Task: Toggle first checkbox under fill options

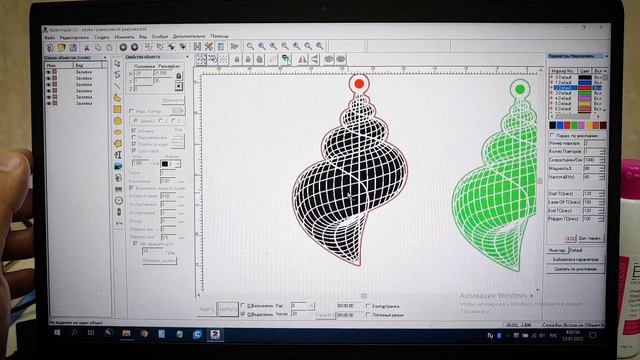Action: click(133, 131)
